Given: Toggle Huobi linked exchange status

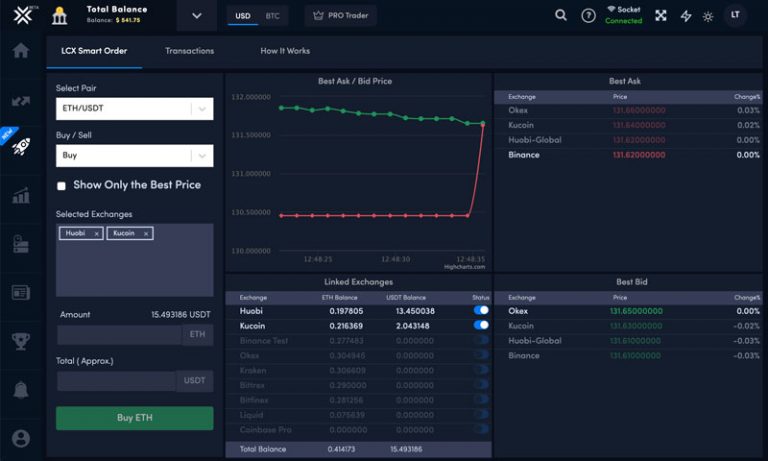Looking at the screenshot, I should (481, 310).
